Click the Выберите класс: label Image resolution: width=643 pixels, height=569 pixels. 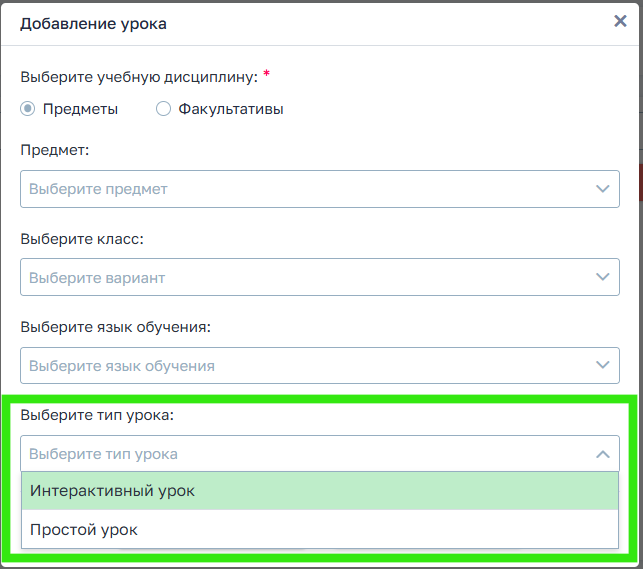click(82, 239)
